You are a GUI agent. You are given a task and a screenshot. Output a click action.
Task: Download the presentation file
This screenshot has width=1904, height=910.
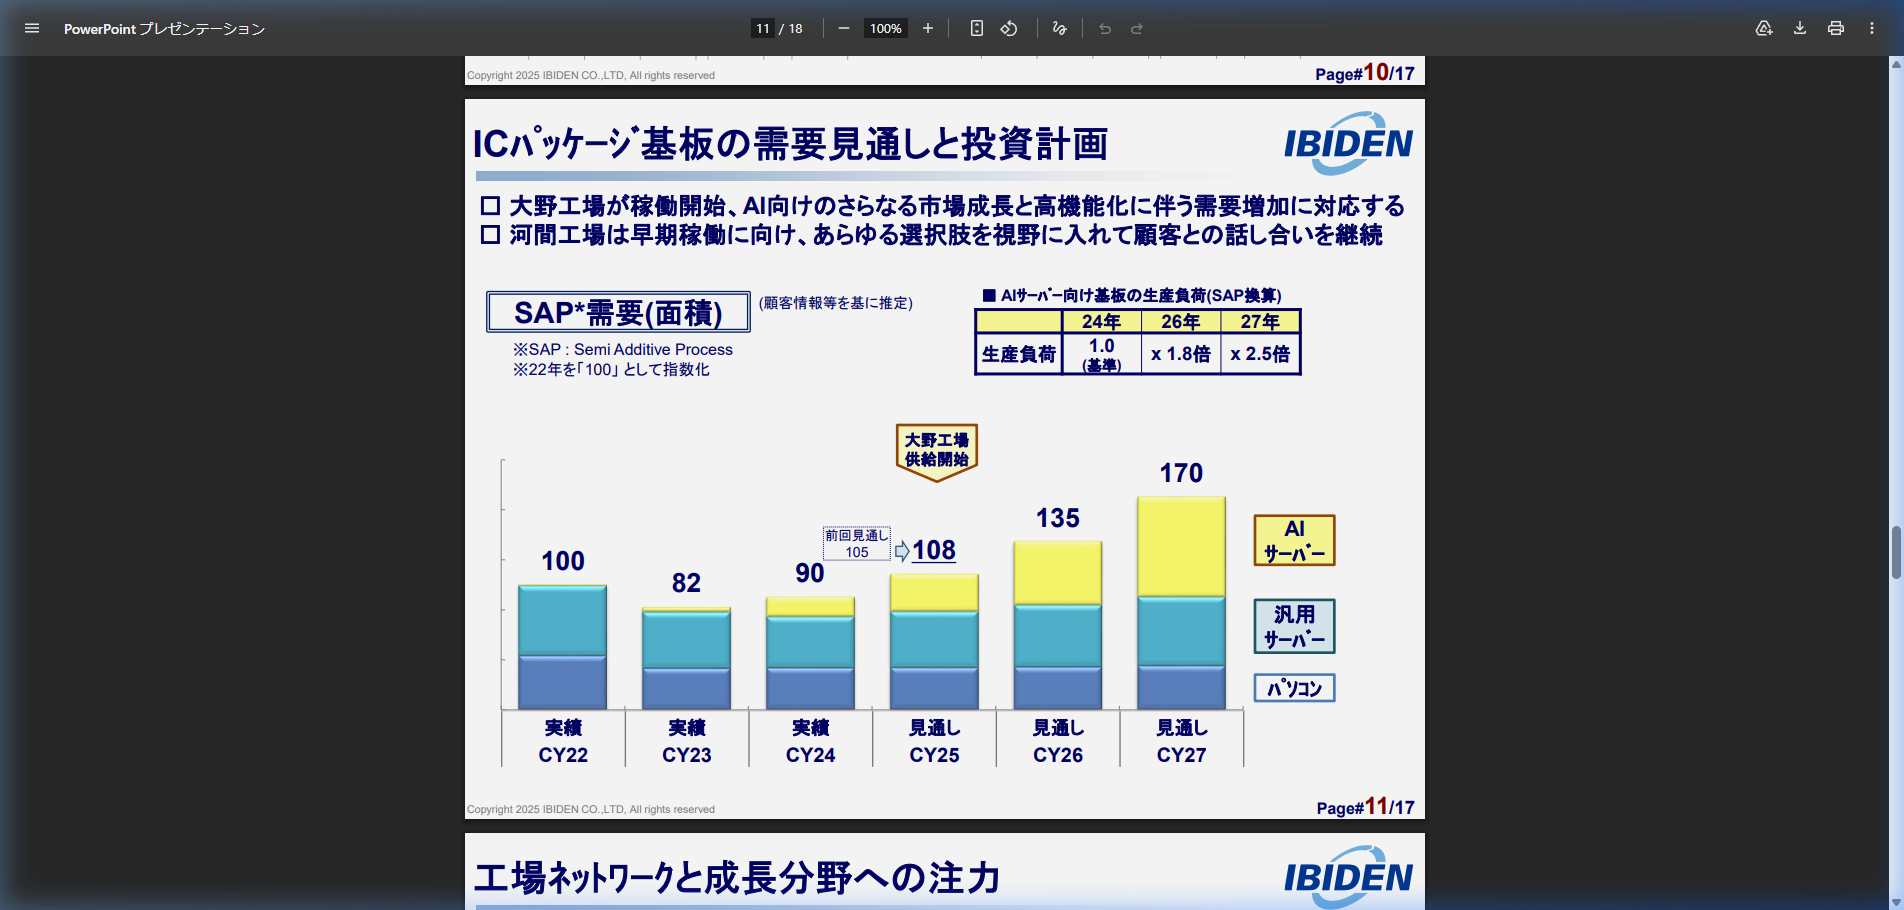1799,29
